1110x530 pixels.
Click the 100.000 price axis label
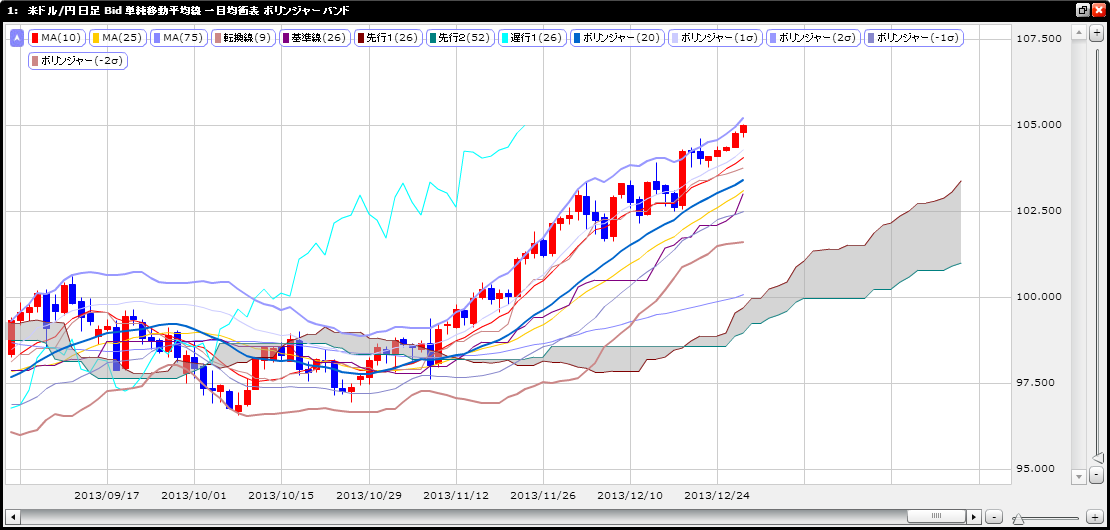(1041, 296)
